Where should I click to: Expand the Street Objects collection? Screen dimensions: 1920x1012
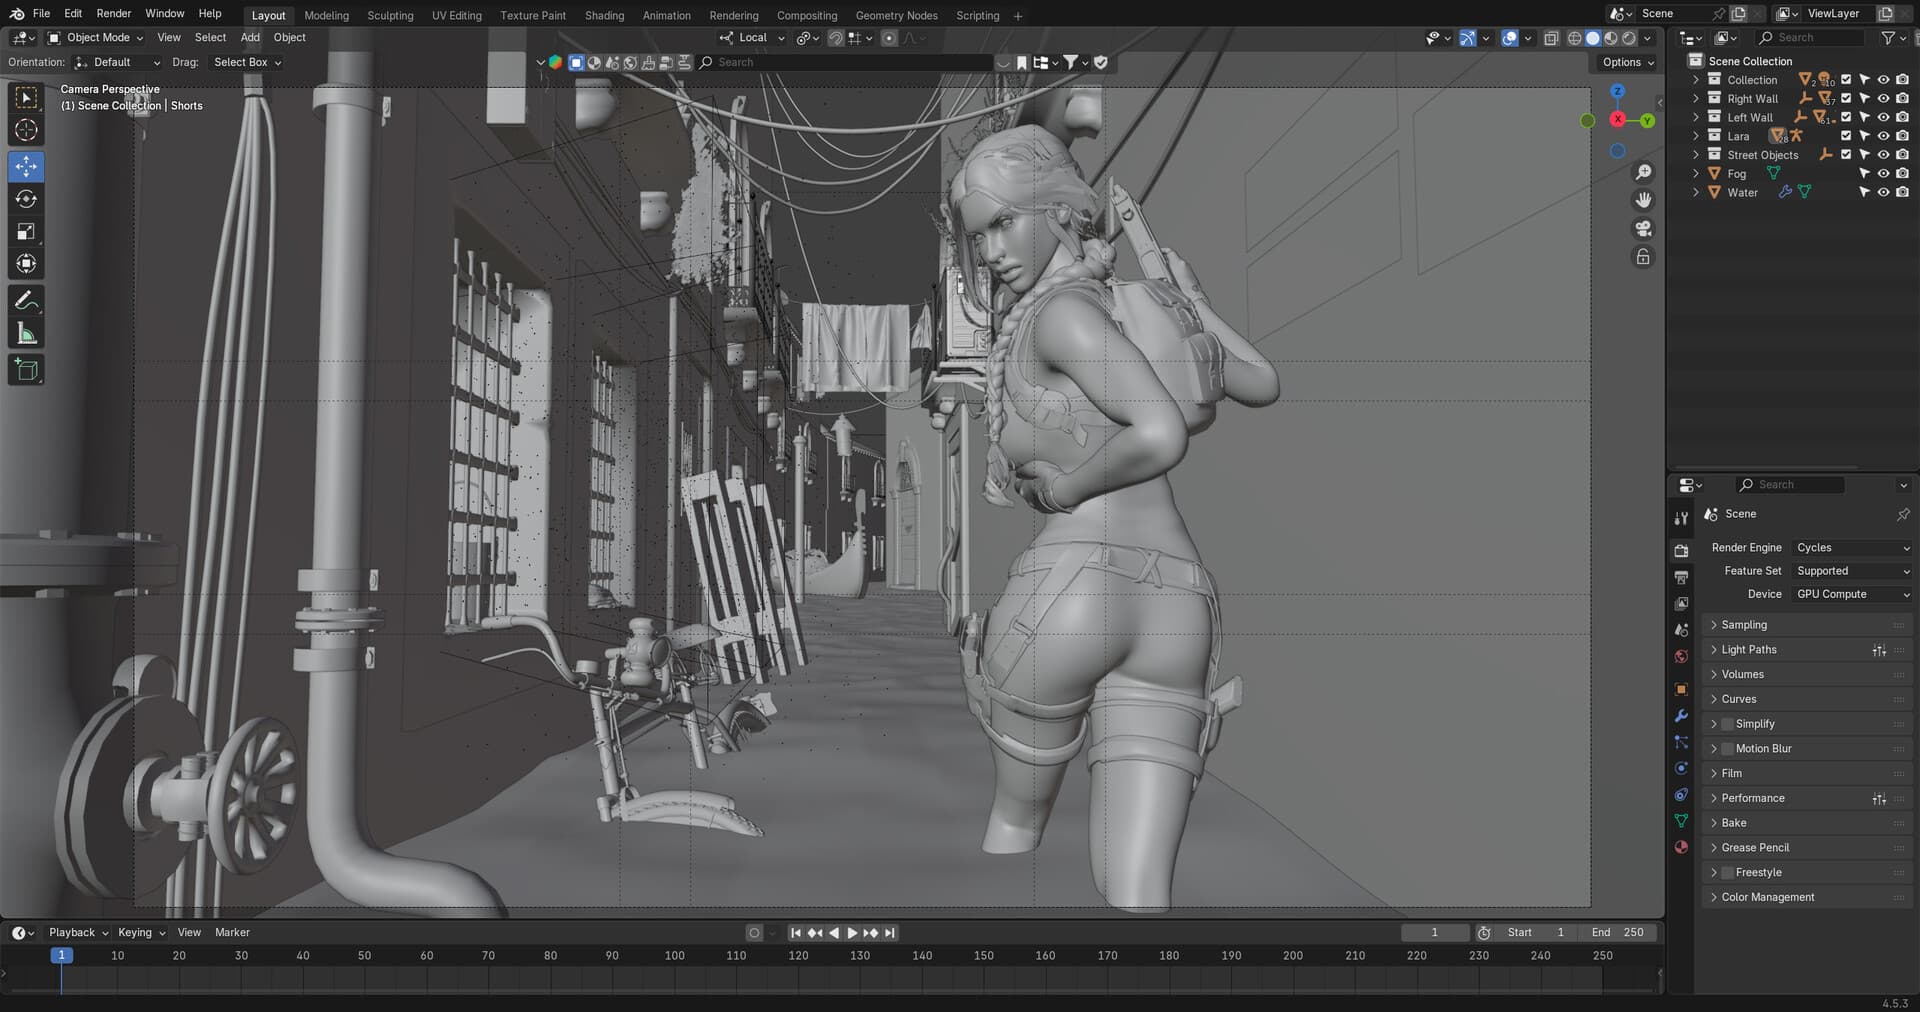tap(1695, 155)
